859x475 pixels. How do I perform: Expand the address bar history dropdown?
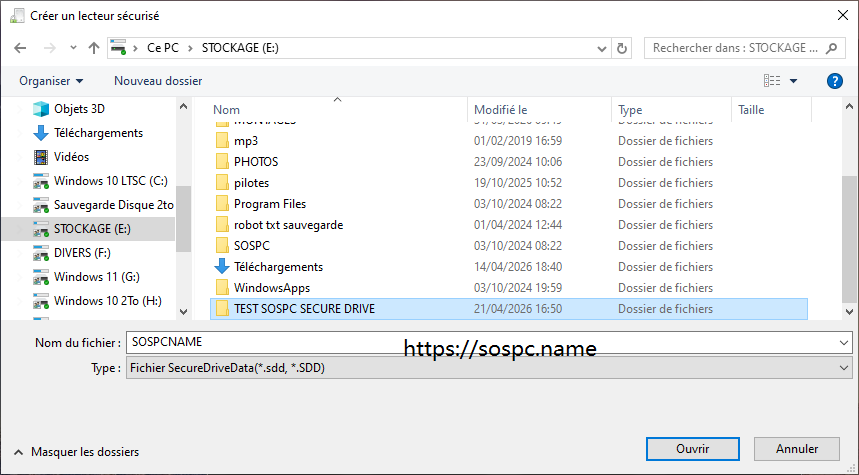(601, 48)
